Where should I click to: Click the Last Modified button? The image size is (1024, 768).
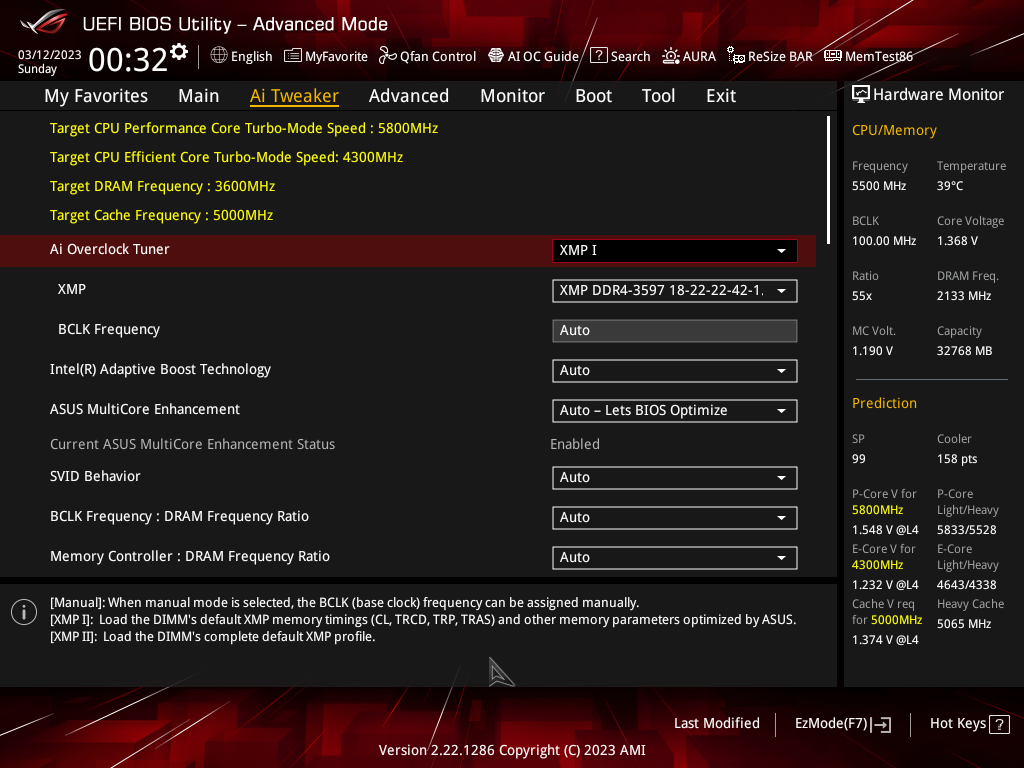coord(716,724)
